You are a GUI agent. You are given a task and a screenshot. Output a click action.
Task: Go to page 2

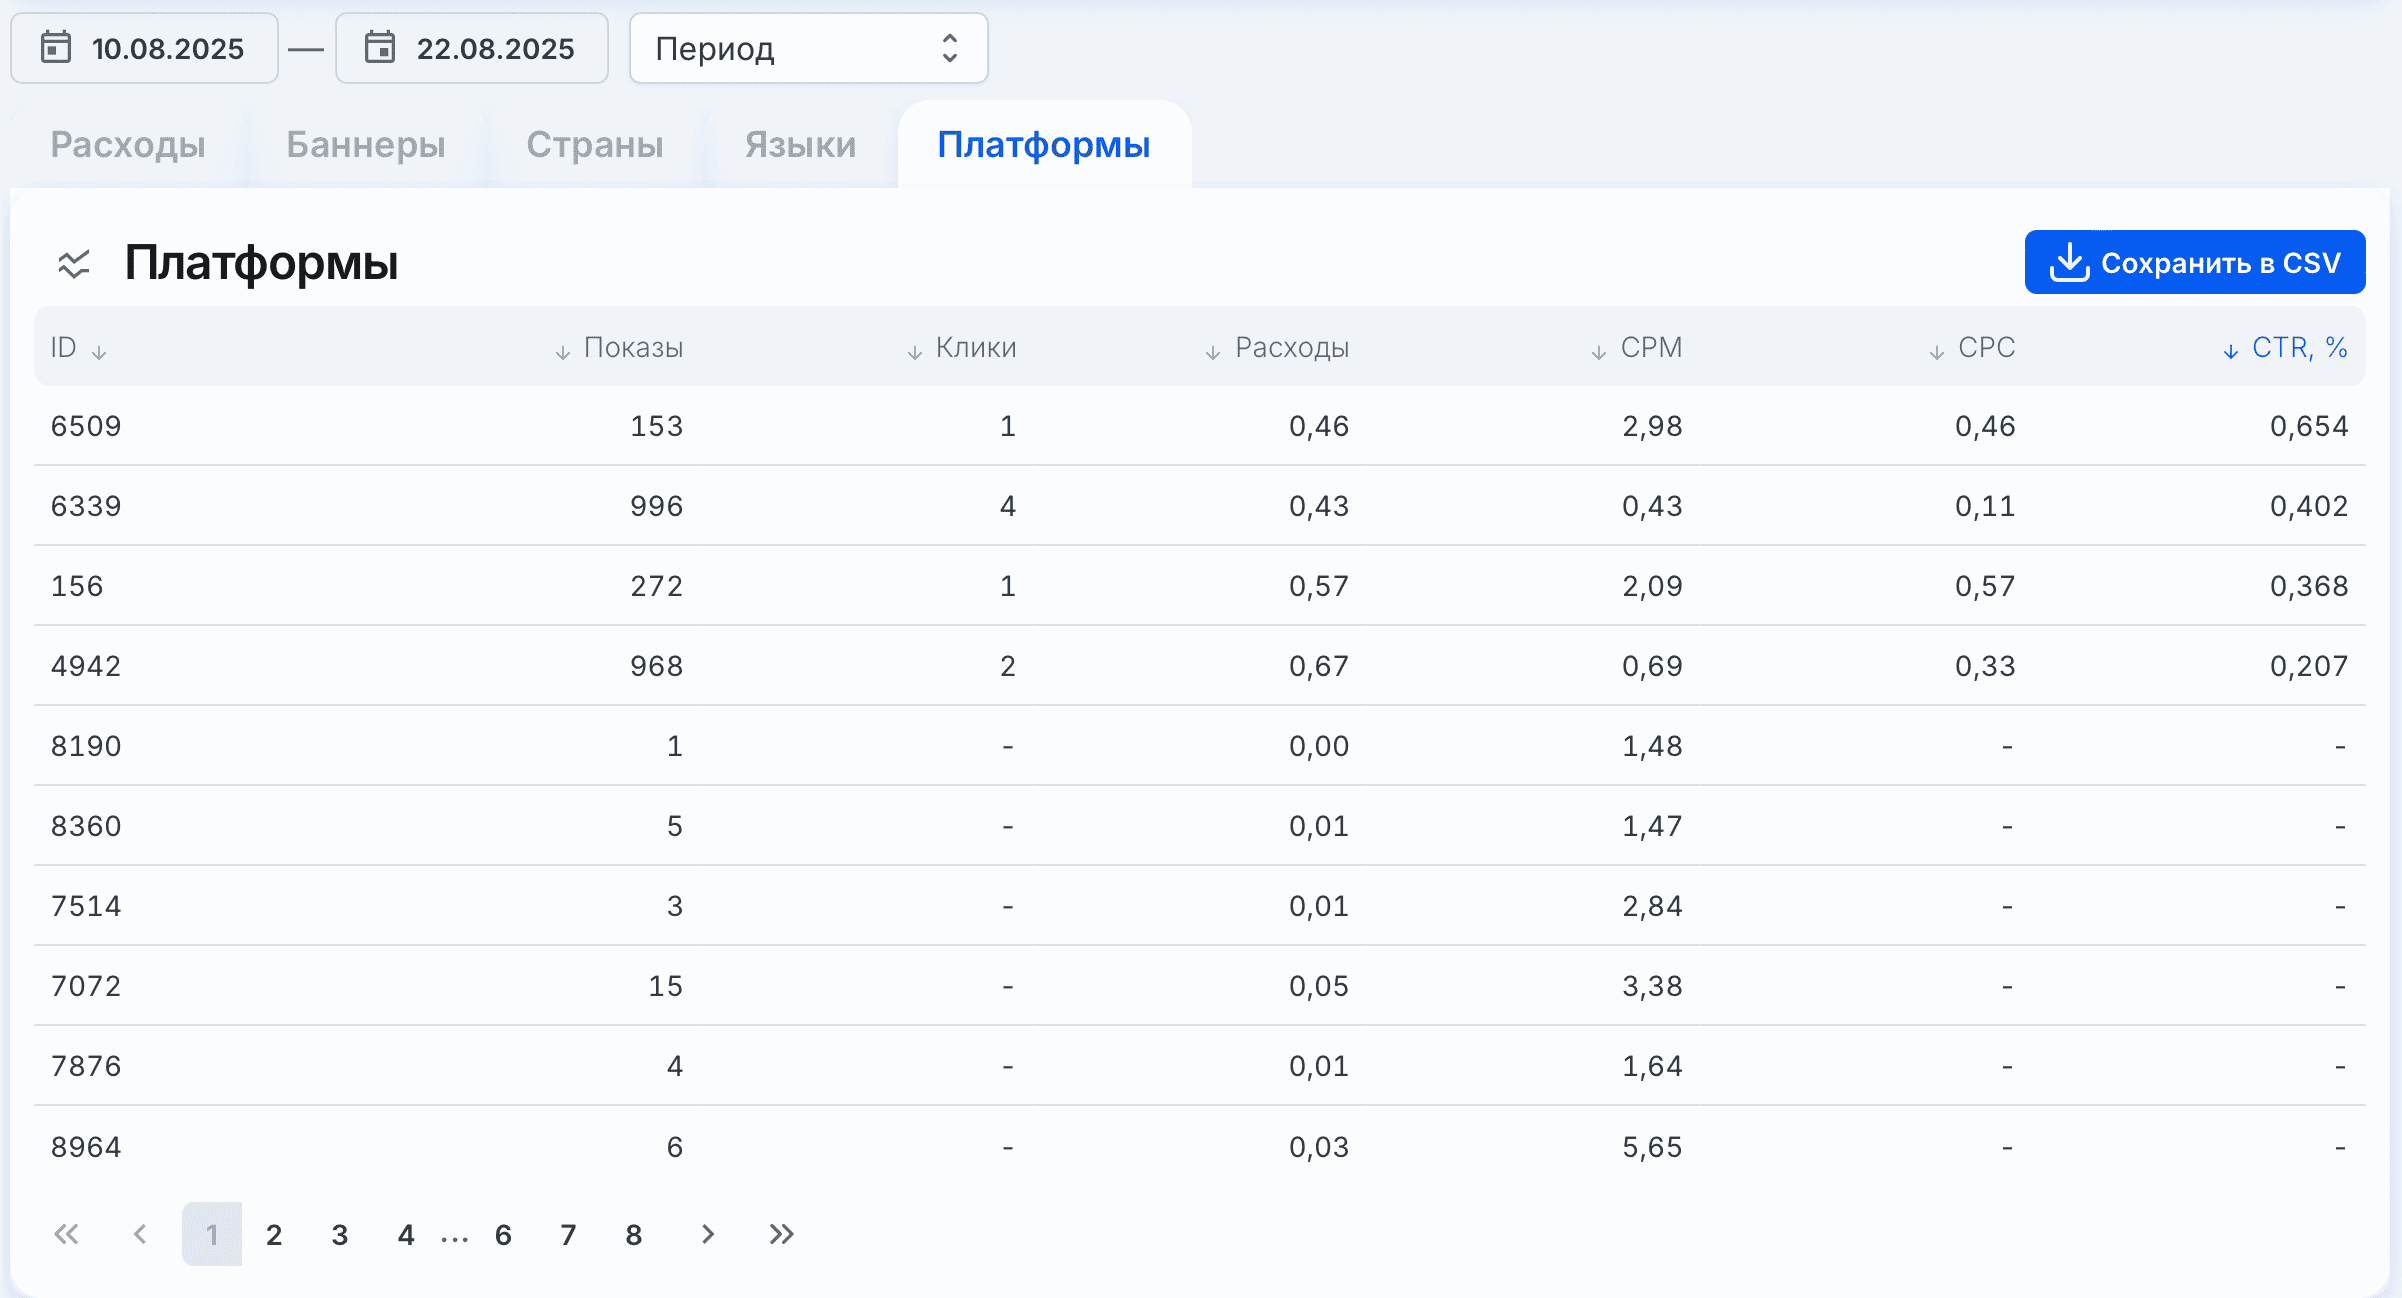274,1235
